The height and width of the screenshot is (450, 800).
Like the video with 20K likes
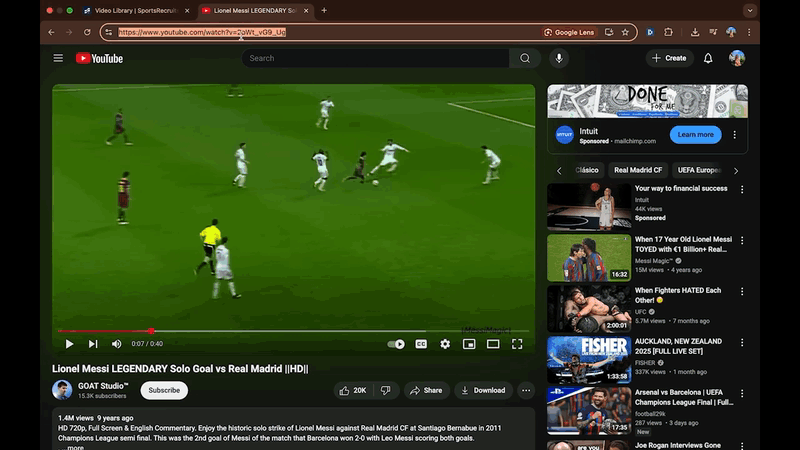(x=353, y=390)
